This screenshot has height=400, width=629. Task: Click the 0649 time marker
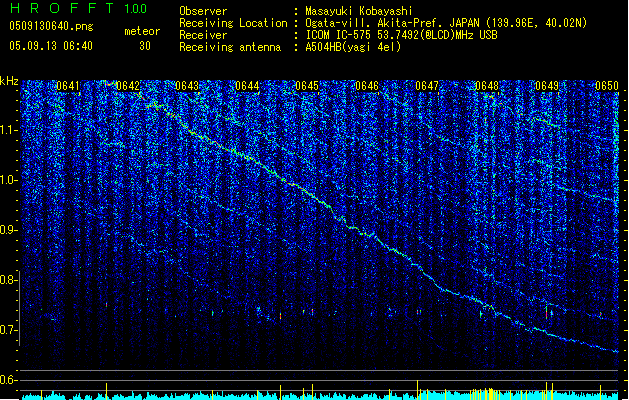pyautogui.click(x=547, y=86)
